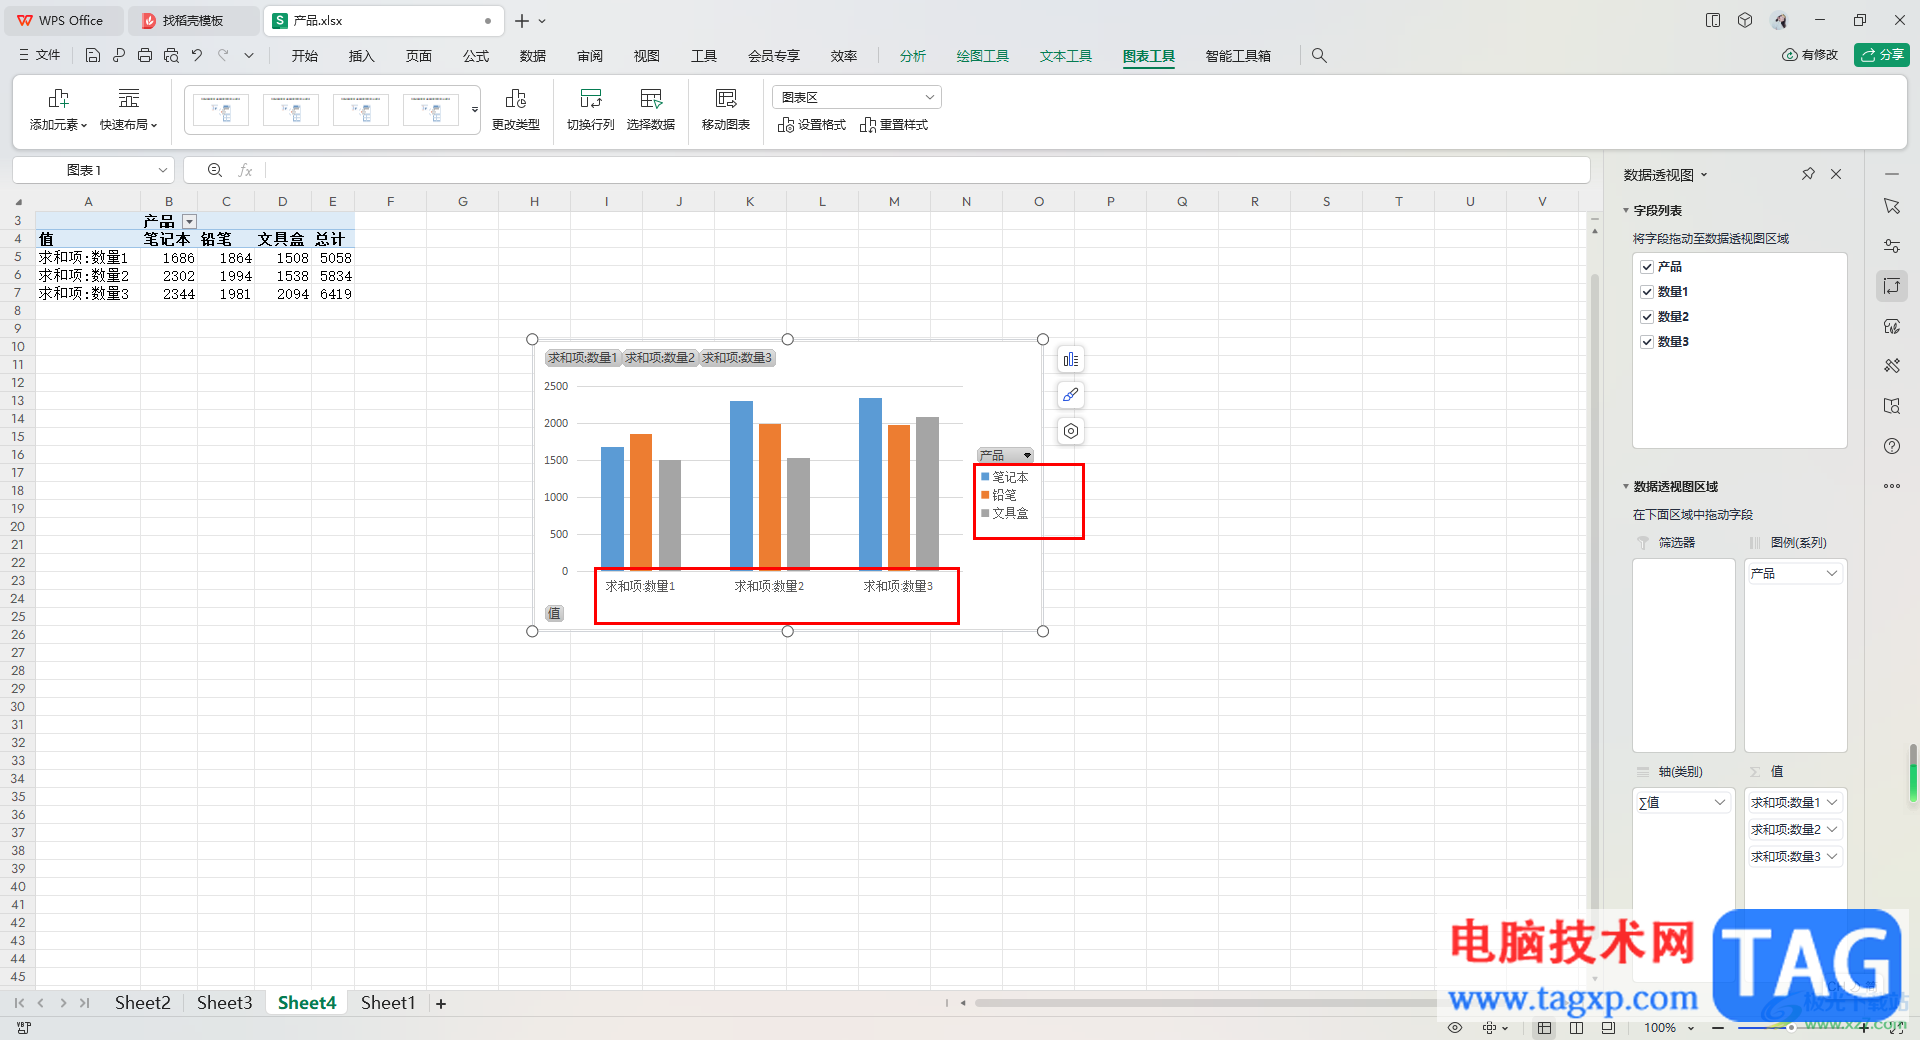Image resolution: width=1920 pixels, height=1040 pixels.
Task: Click the zoom function icon in formula bar
Action: coord(215,170)
